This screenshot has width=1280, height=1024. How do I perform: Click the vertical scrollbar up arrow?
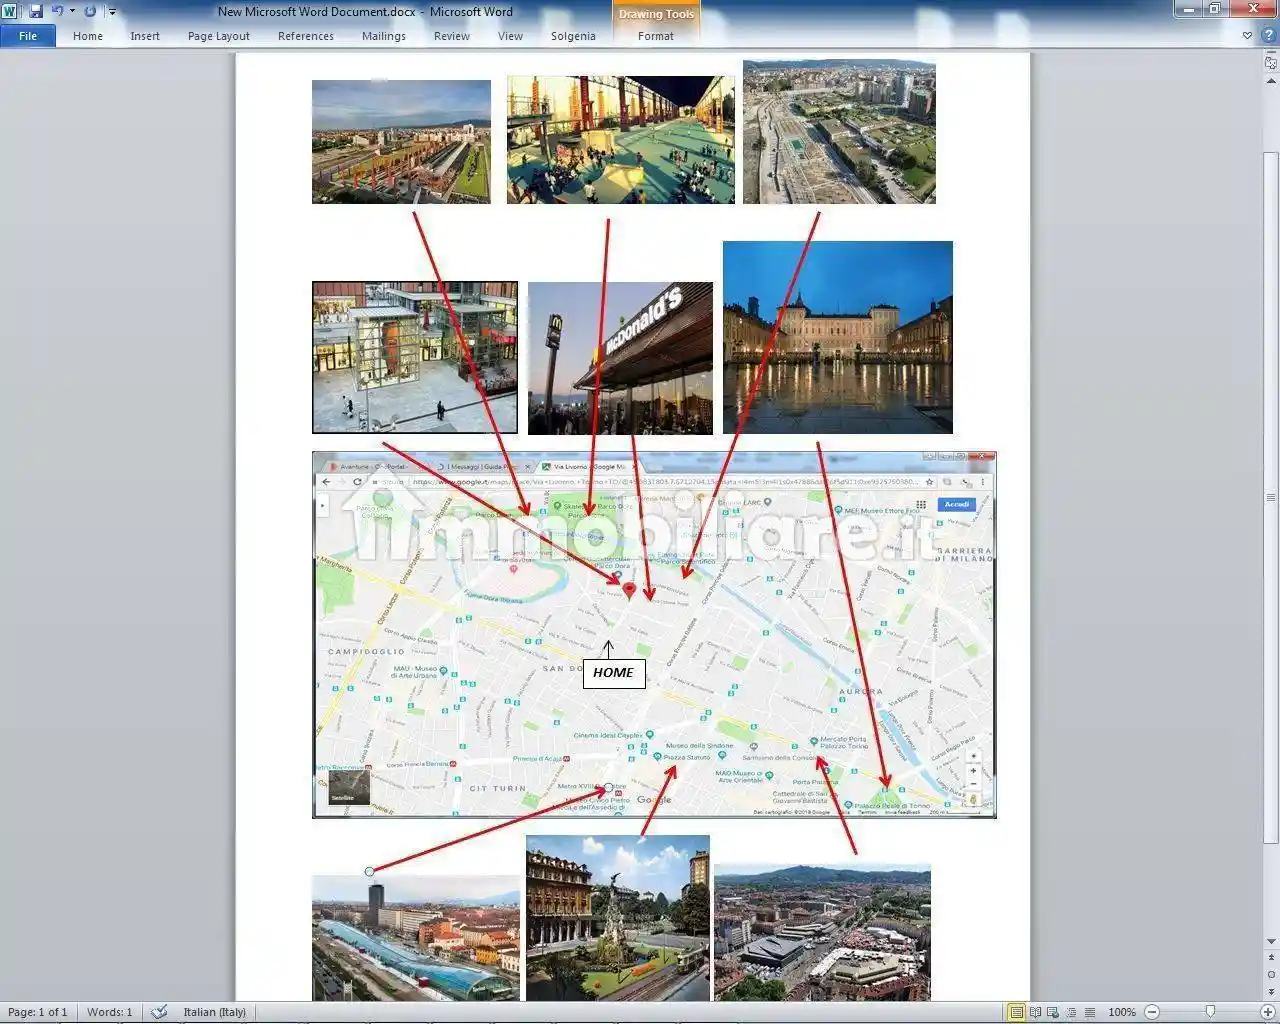1271,82
